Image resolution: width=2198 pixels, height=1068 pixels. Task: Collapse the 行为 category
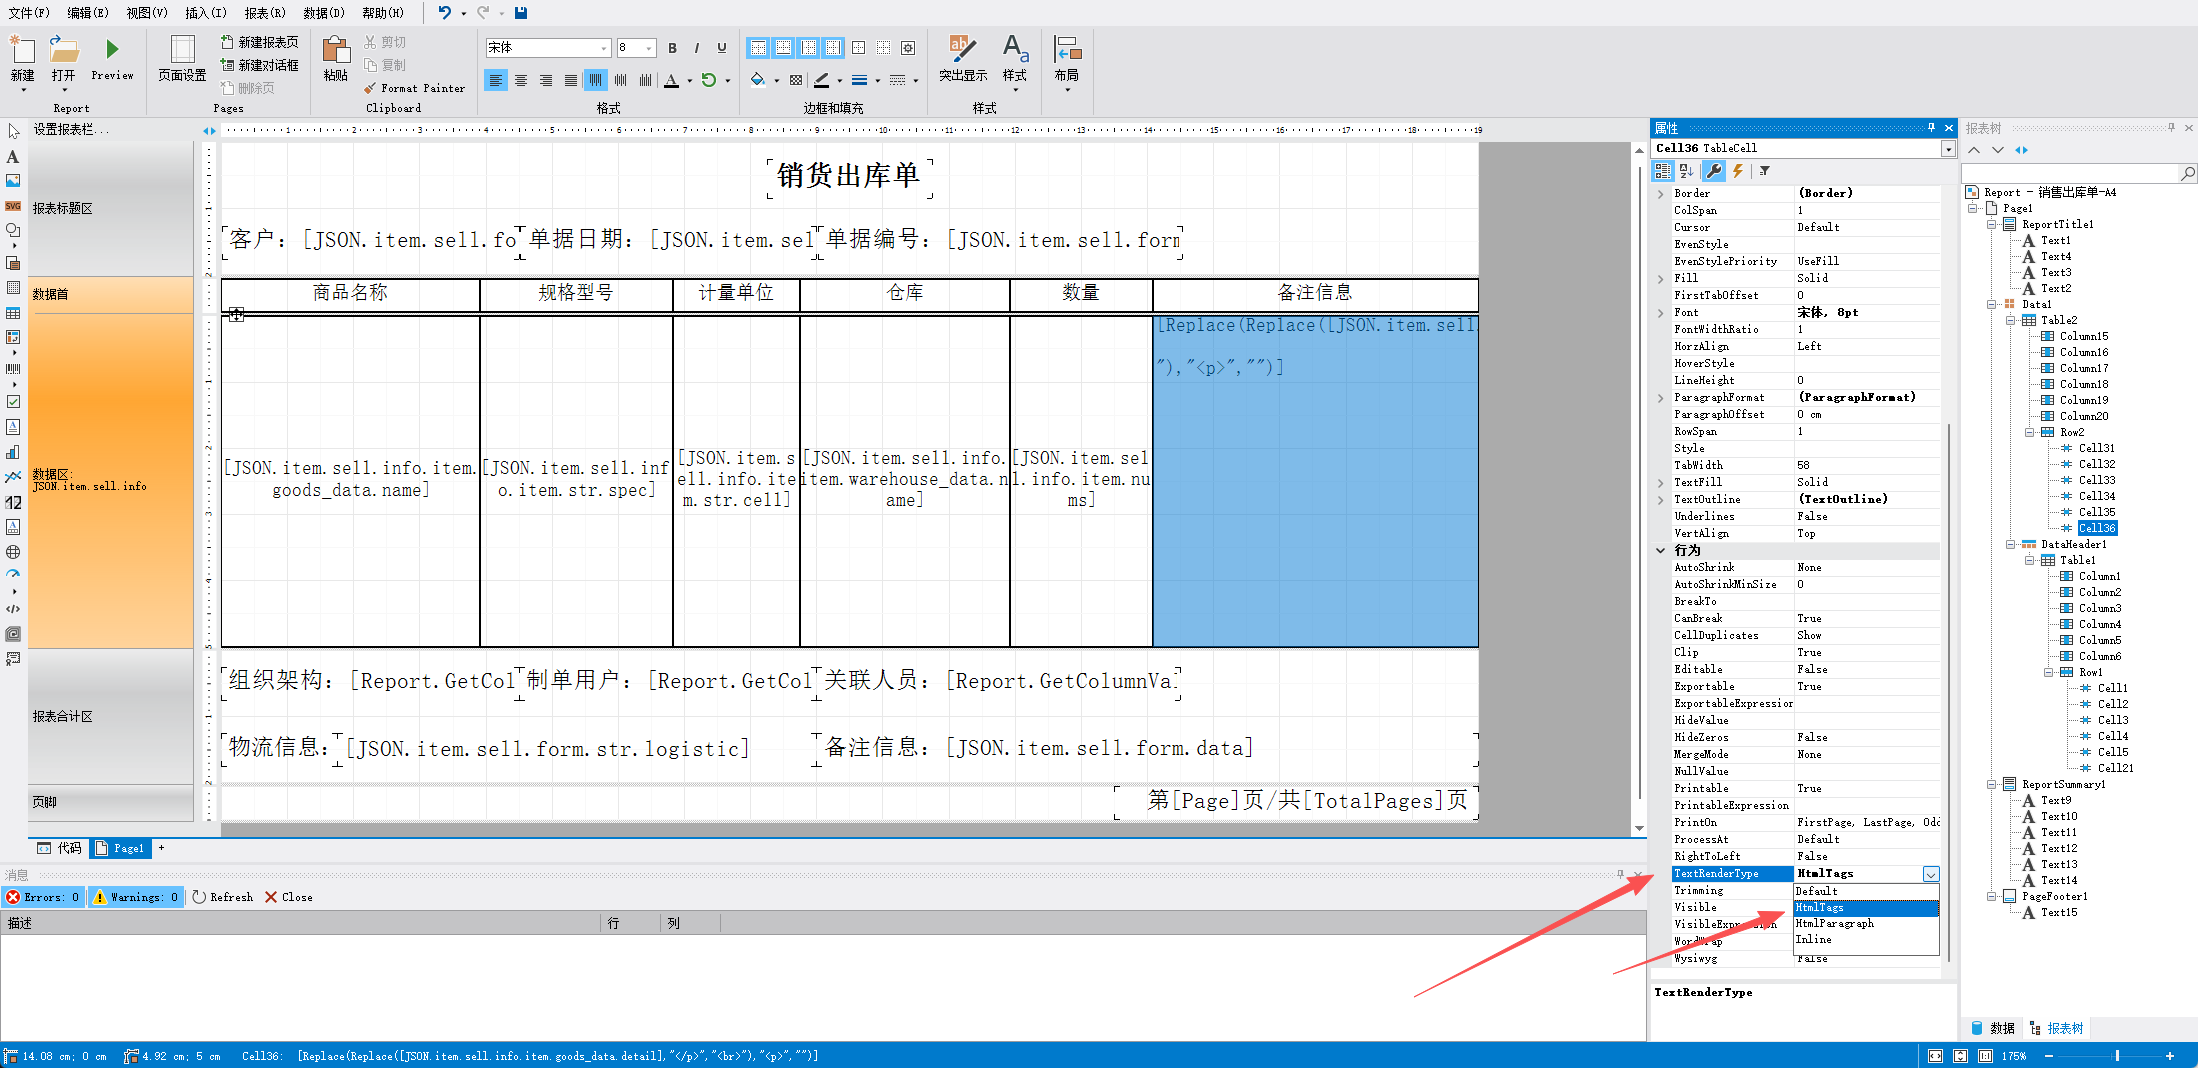click(x=1661, y=551)
